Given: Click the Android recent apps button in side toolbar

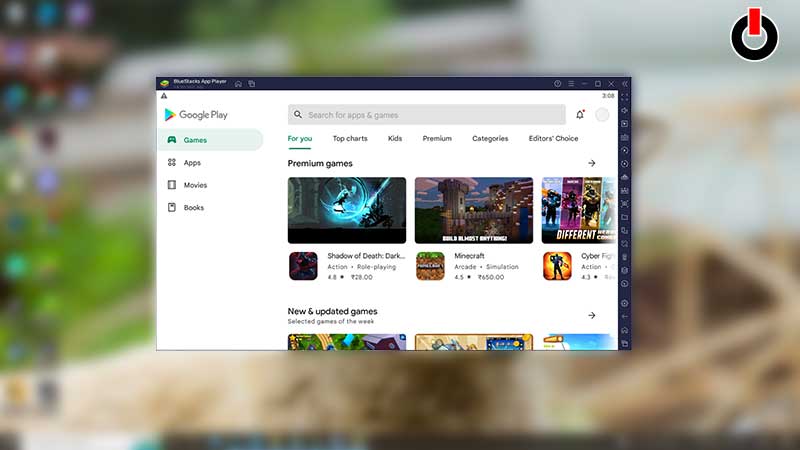Looking at the screenshot, I should [624, 343].
